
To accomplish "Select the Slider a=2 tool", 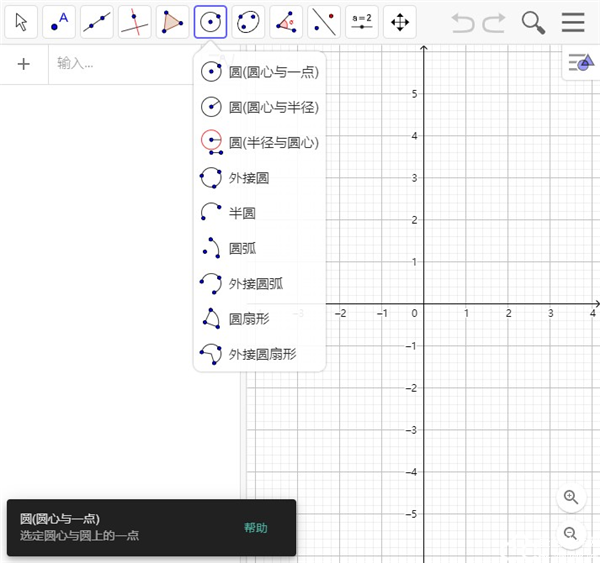I will point(362,21).
